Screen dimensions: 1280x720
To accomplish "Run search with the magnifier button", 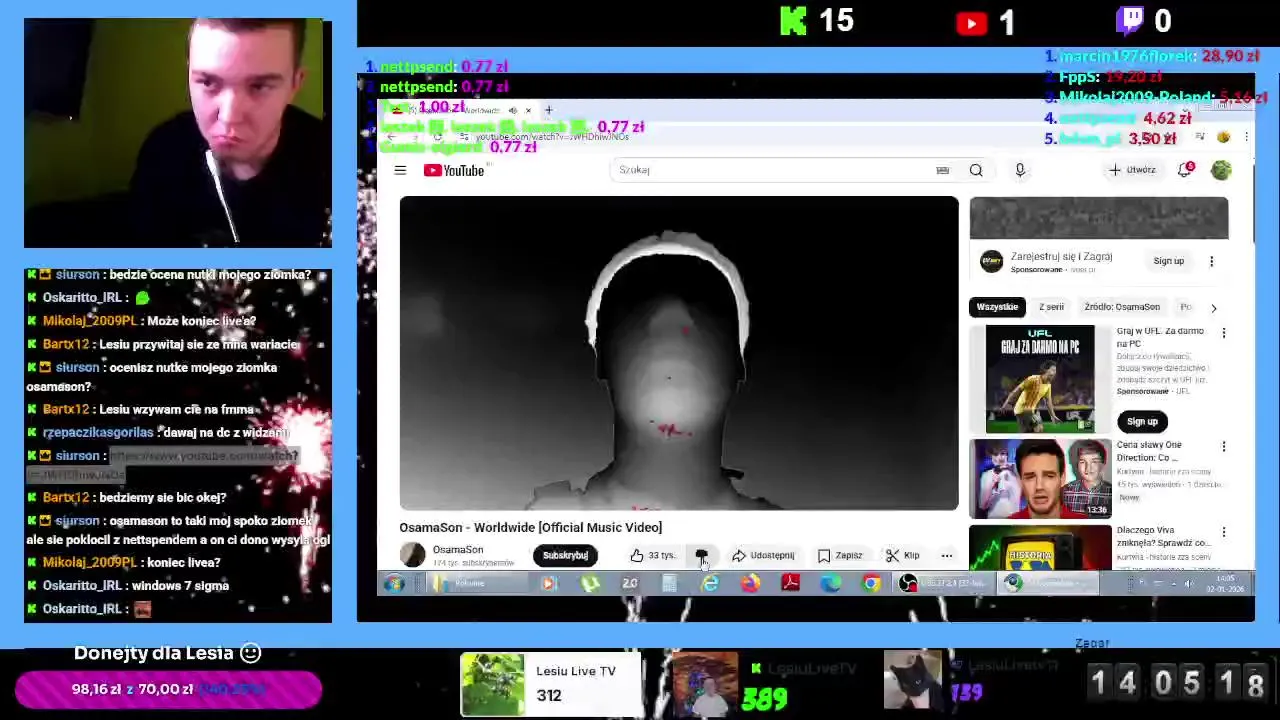I will (x=976, y=170).
